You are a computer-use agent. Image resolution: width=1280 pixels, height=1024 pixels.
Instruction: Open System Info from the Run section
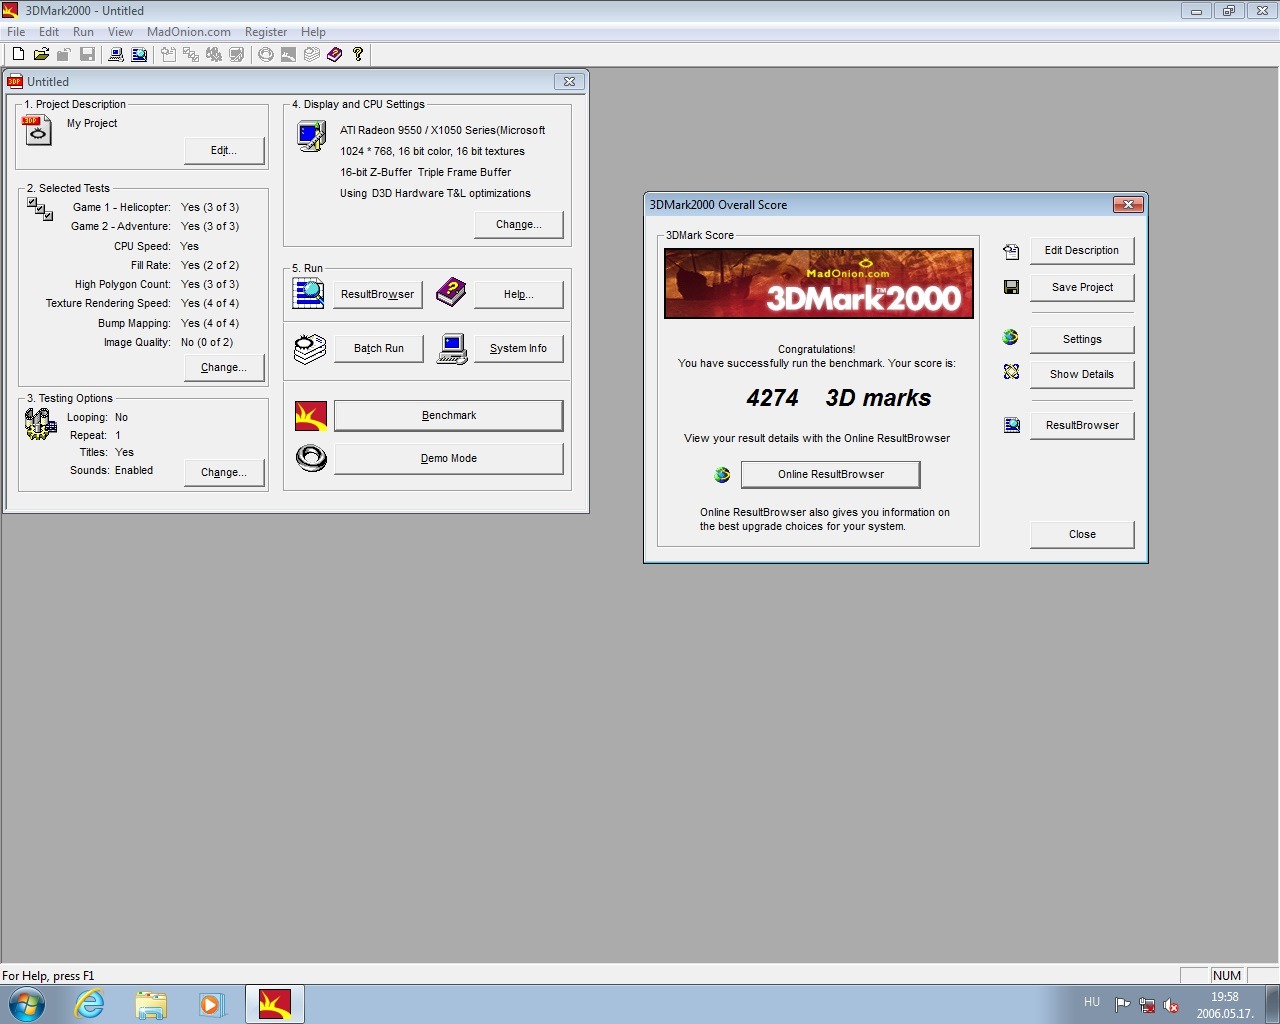tap(518, 349)
